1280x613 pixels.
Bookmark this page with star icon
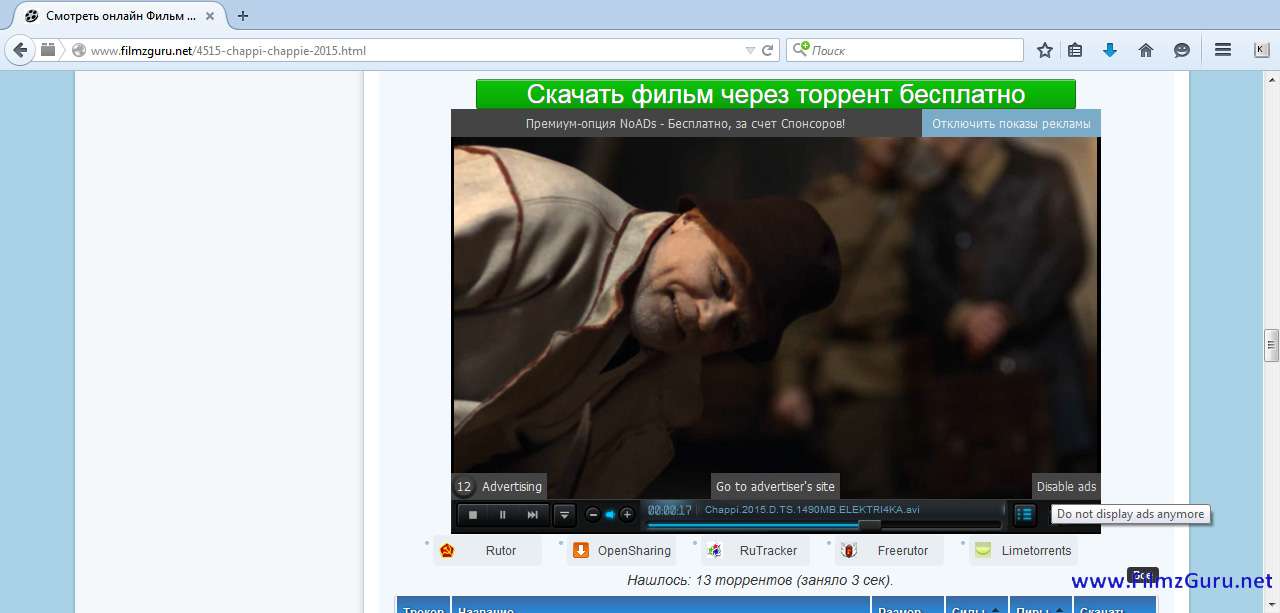1045,50
